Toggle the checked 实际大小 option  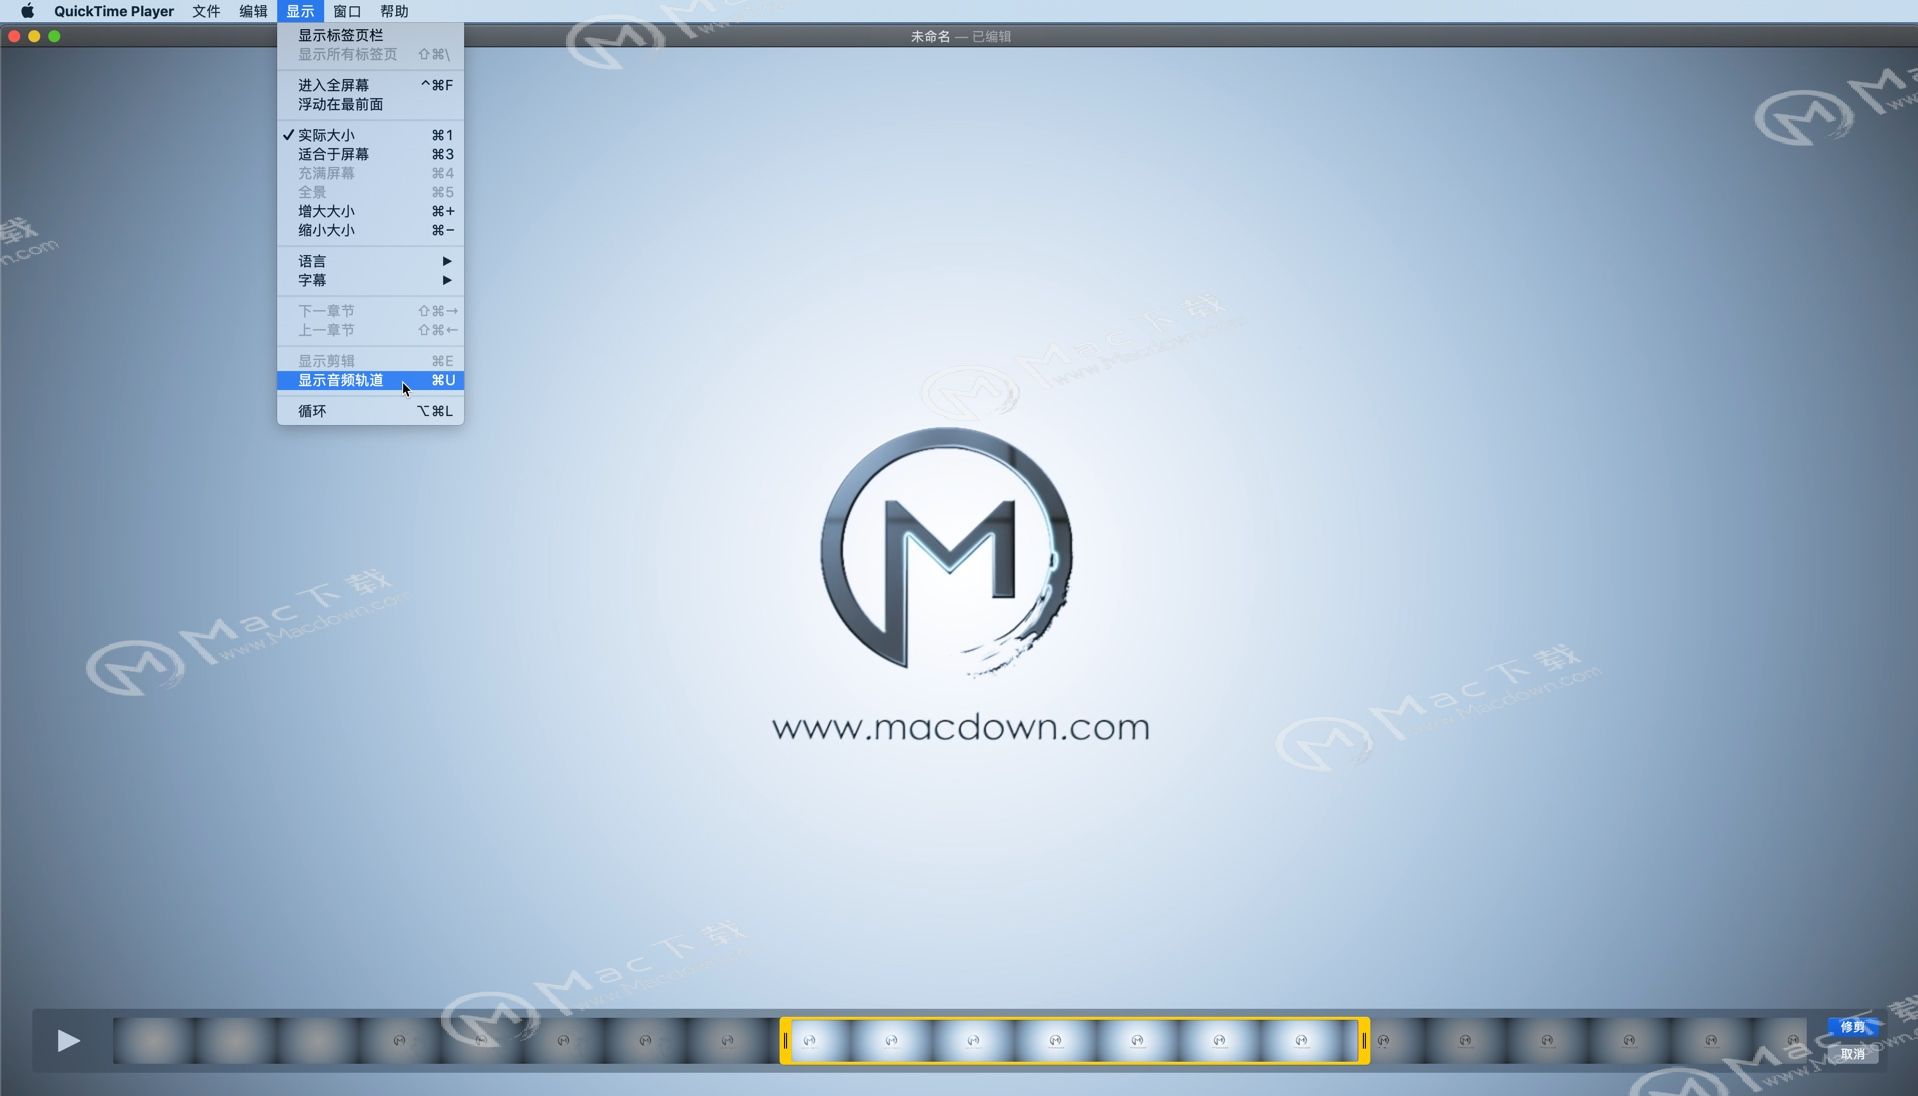pyautogui.click(x=370, y=135)
